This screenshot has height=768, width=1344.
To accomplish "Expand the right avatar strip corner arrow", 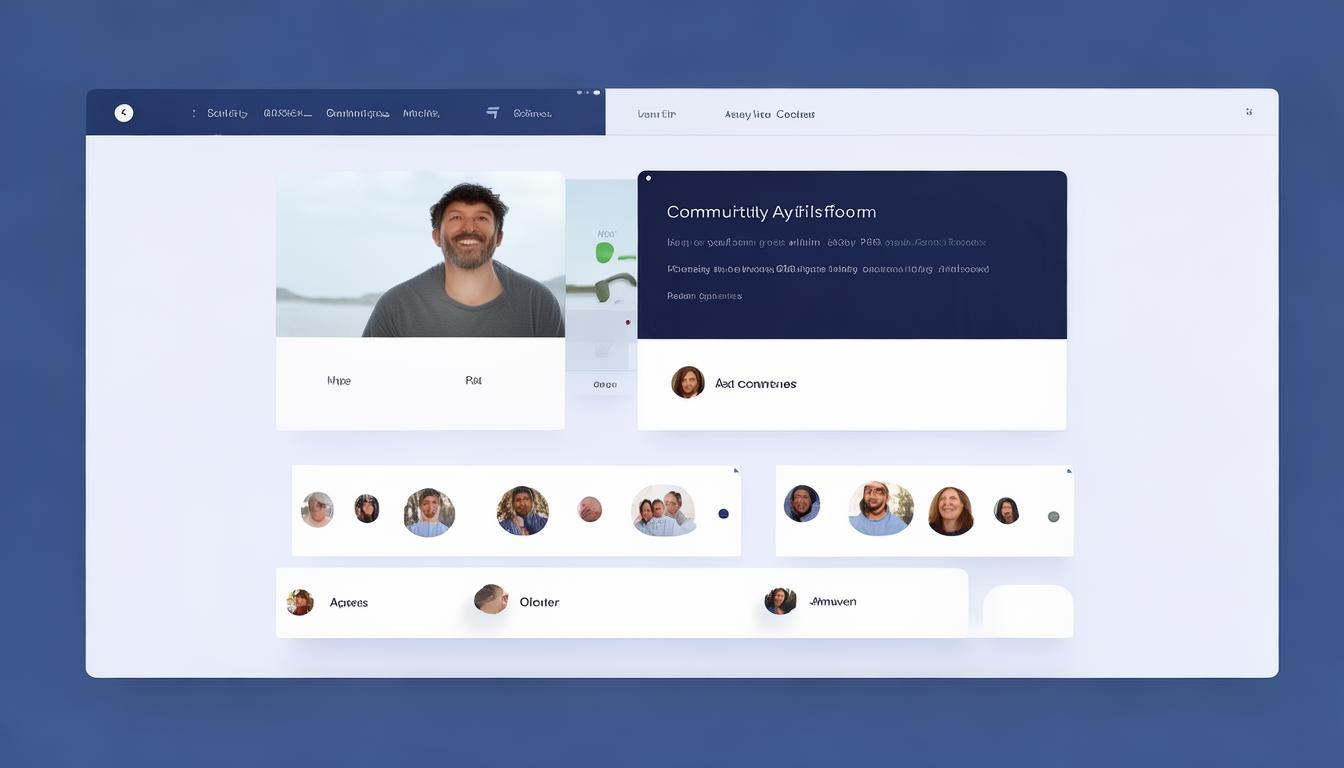I will (1068, 470).
